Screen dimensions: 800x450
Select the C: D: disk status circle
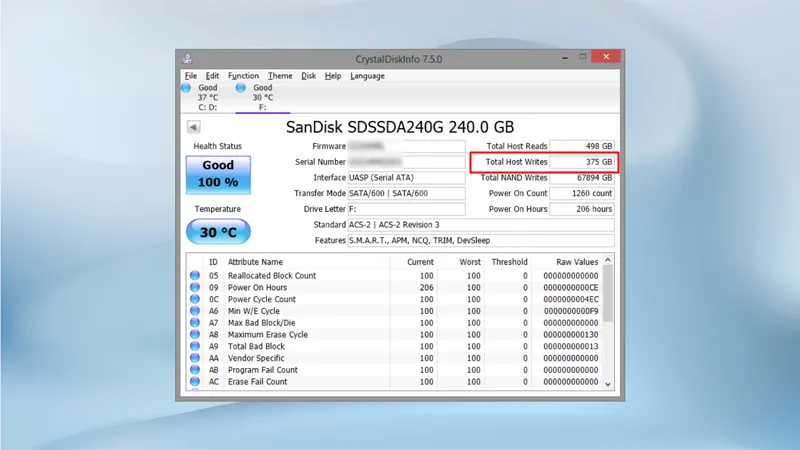tap(186, 88)
